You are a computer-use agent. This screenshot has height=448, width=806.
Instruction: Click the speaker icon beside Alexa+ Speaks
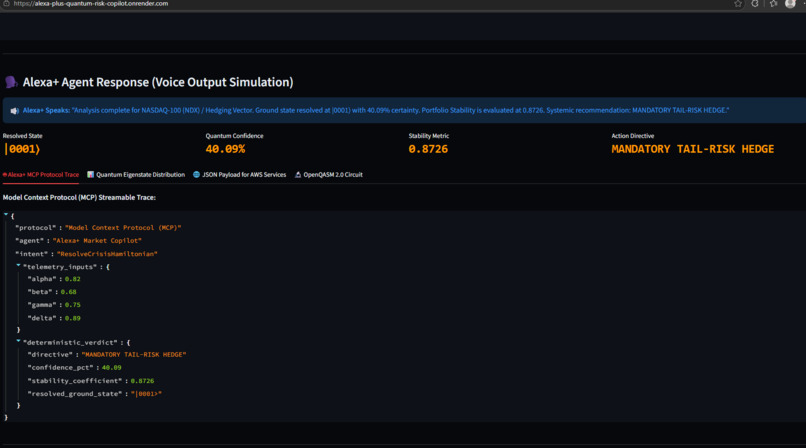point(14,110)
